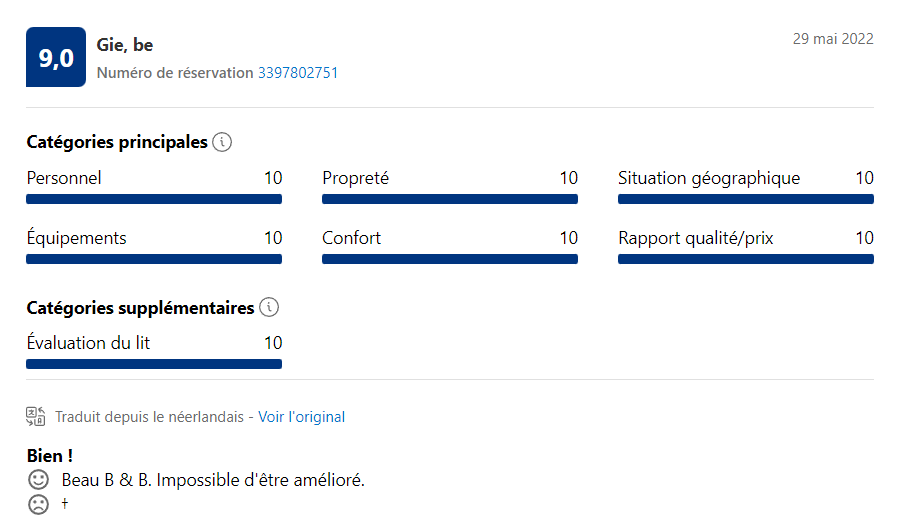901x528 pixels.
Task: Click Voir l'original link
Action: [x=302, y=417]
